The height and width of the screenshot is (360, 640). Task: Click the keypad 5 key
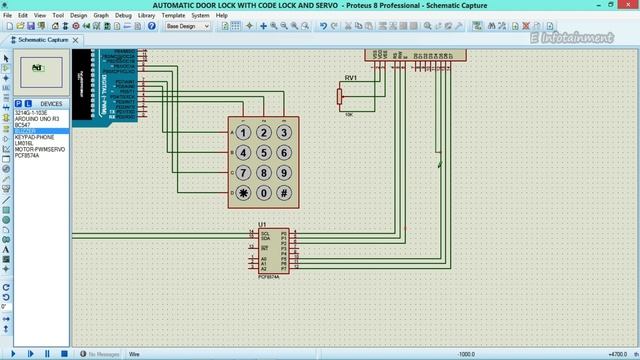point(264,153)
